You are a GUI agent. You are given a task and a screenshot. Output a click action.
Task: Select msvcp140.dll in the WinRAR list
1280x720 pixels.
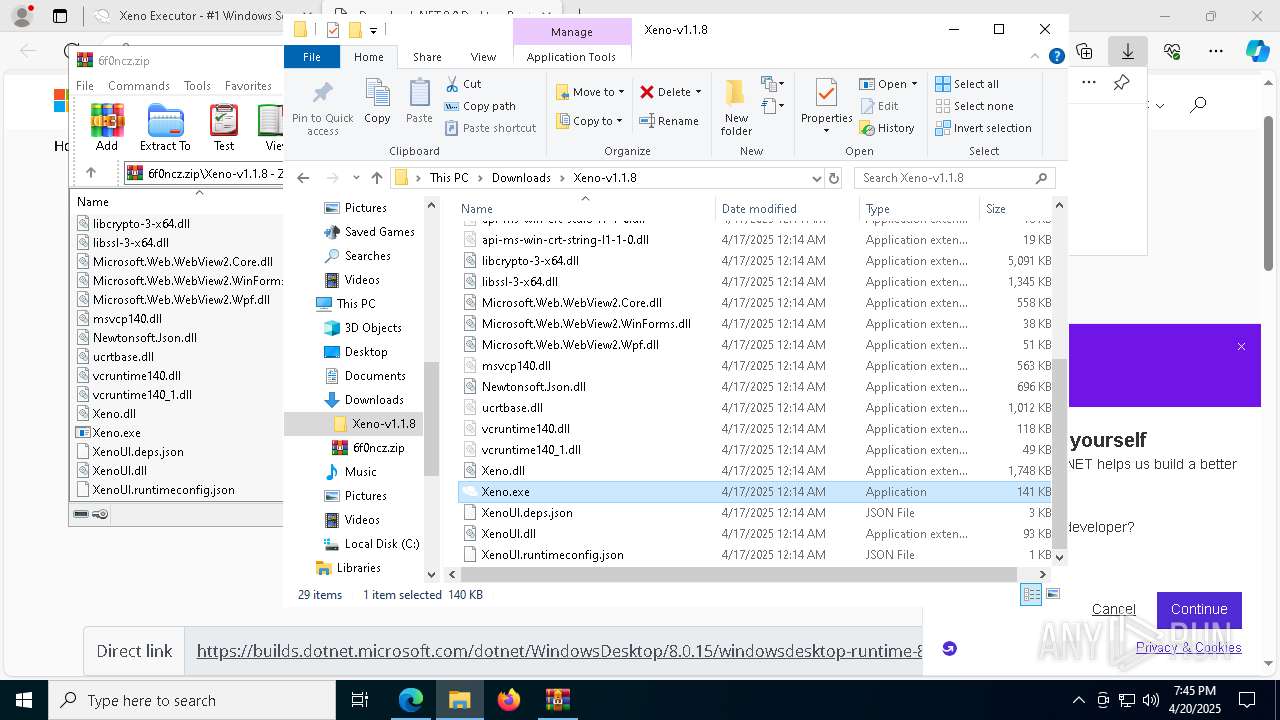tap(127, 319)
